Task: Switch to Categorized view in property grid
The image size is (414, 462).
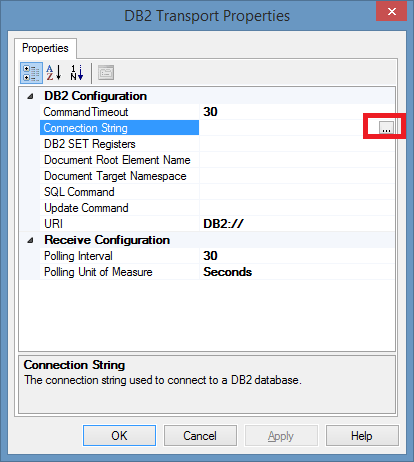Action: click(31, 73)
